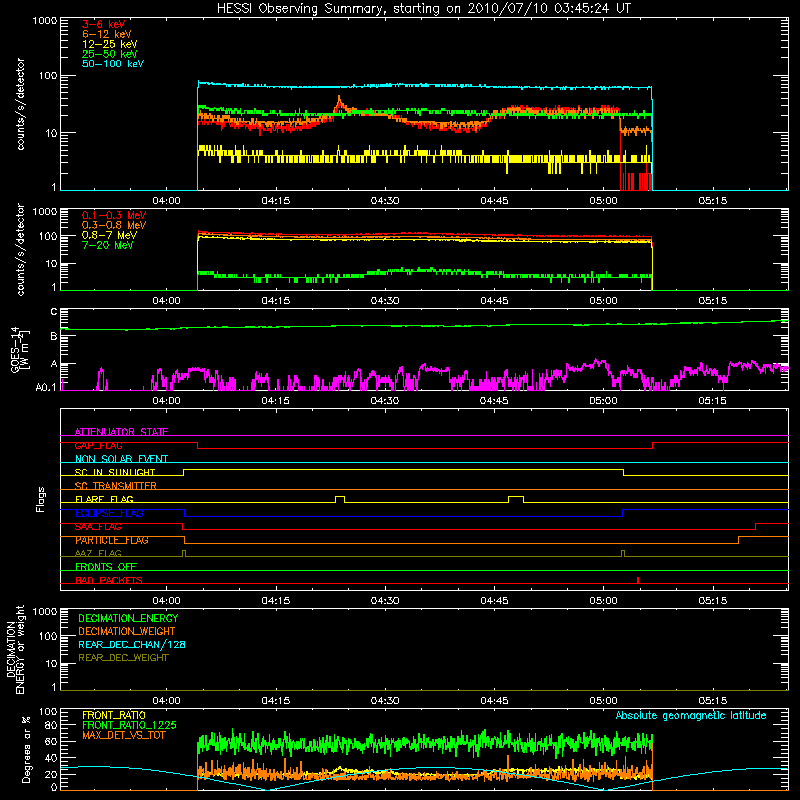This screenshot has width=800, height=800.
Task: Click the MAX_DET_VS_TOT legend label
Action: point(124,735)
